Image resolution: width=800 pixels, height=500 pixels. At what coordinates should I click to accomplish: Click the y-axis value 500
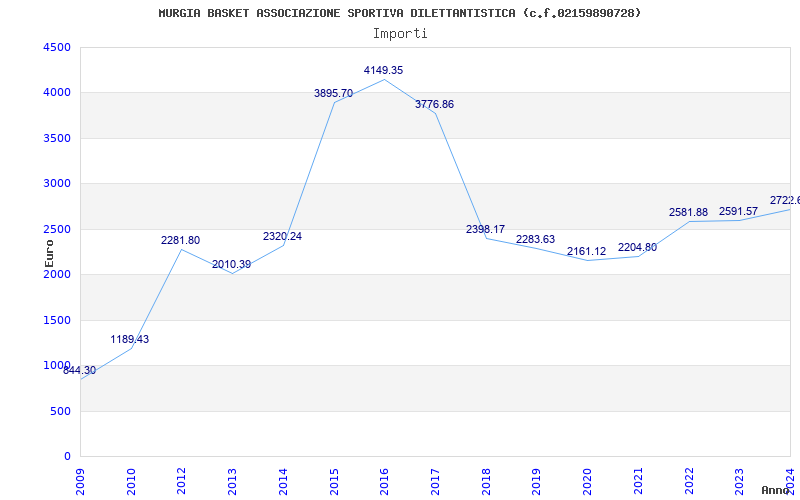60,411
